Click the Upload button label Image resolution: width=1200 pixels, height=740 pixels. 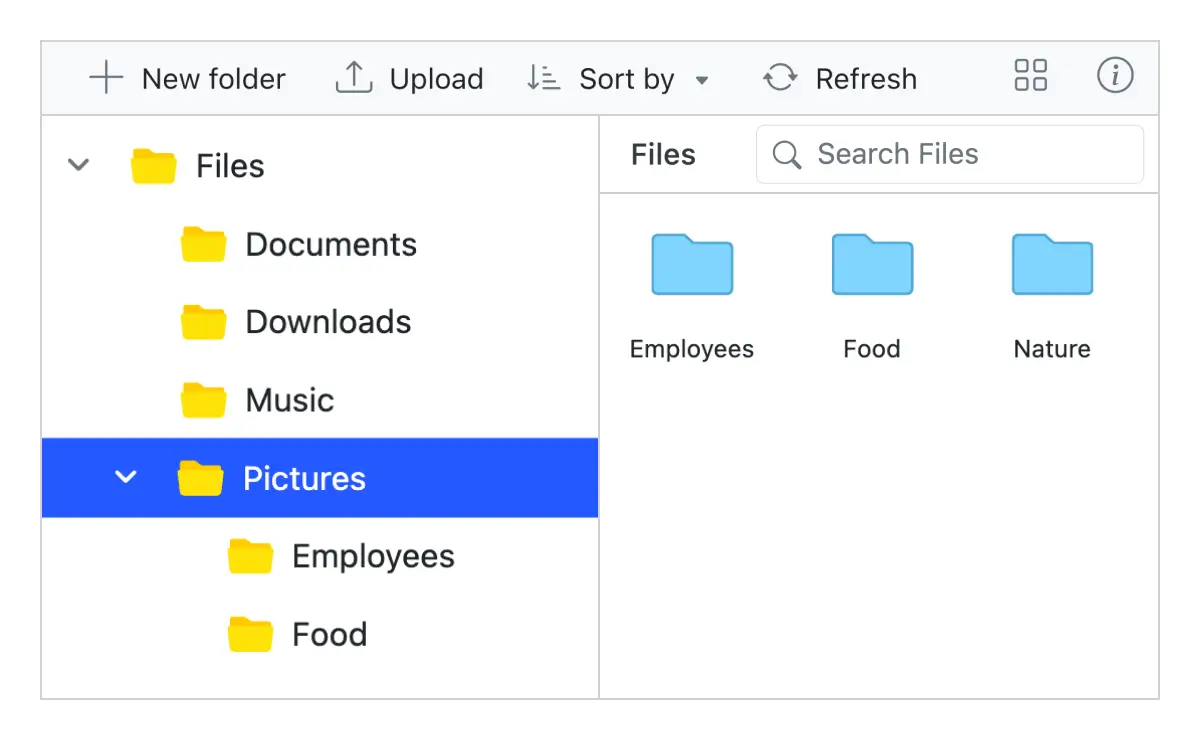[438, 78]
